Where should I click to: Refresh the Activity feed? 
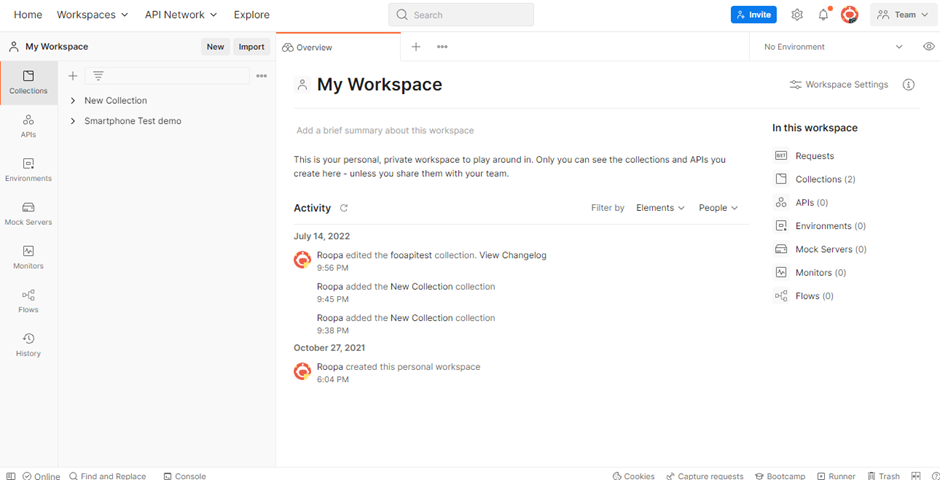click(344, 208)
